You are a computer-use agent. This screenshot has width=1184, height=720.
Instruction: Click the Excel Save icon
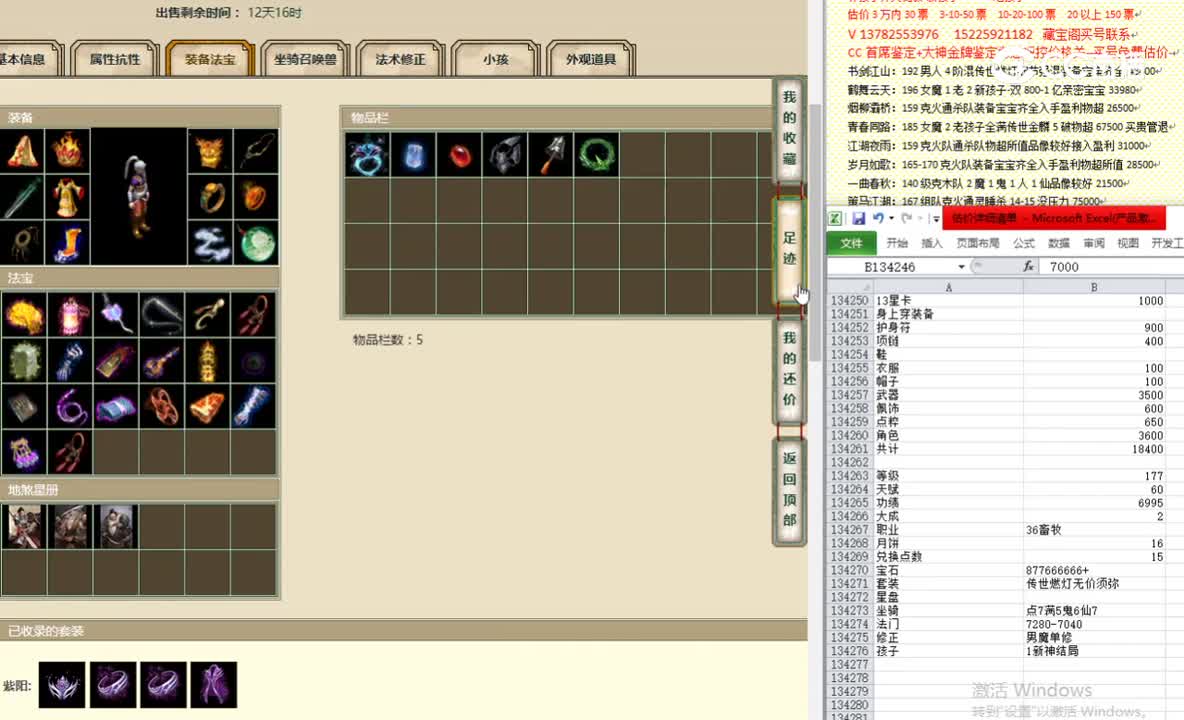pos(859,218)
